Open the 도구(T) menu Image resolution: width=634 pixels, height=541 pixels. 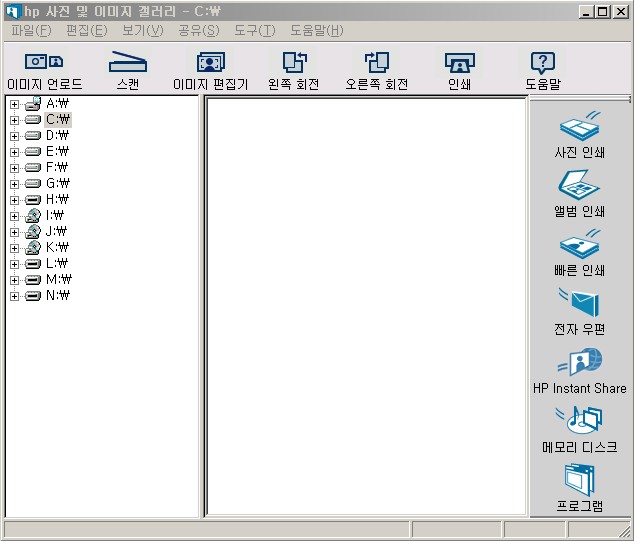tap(255, 30)
